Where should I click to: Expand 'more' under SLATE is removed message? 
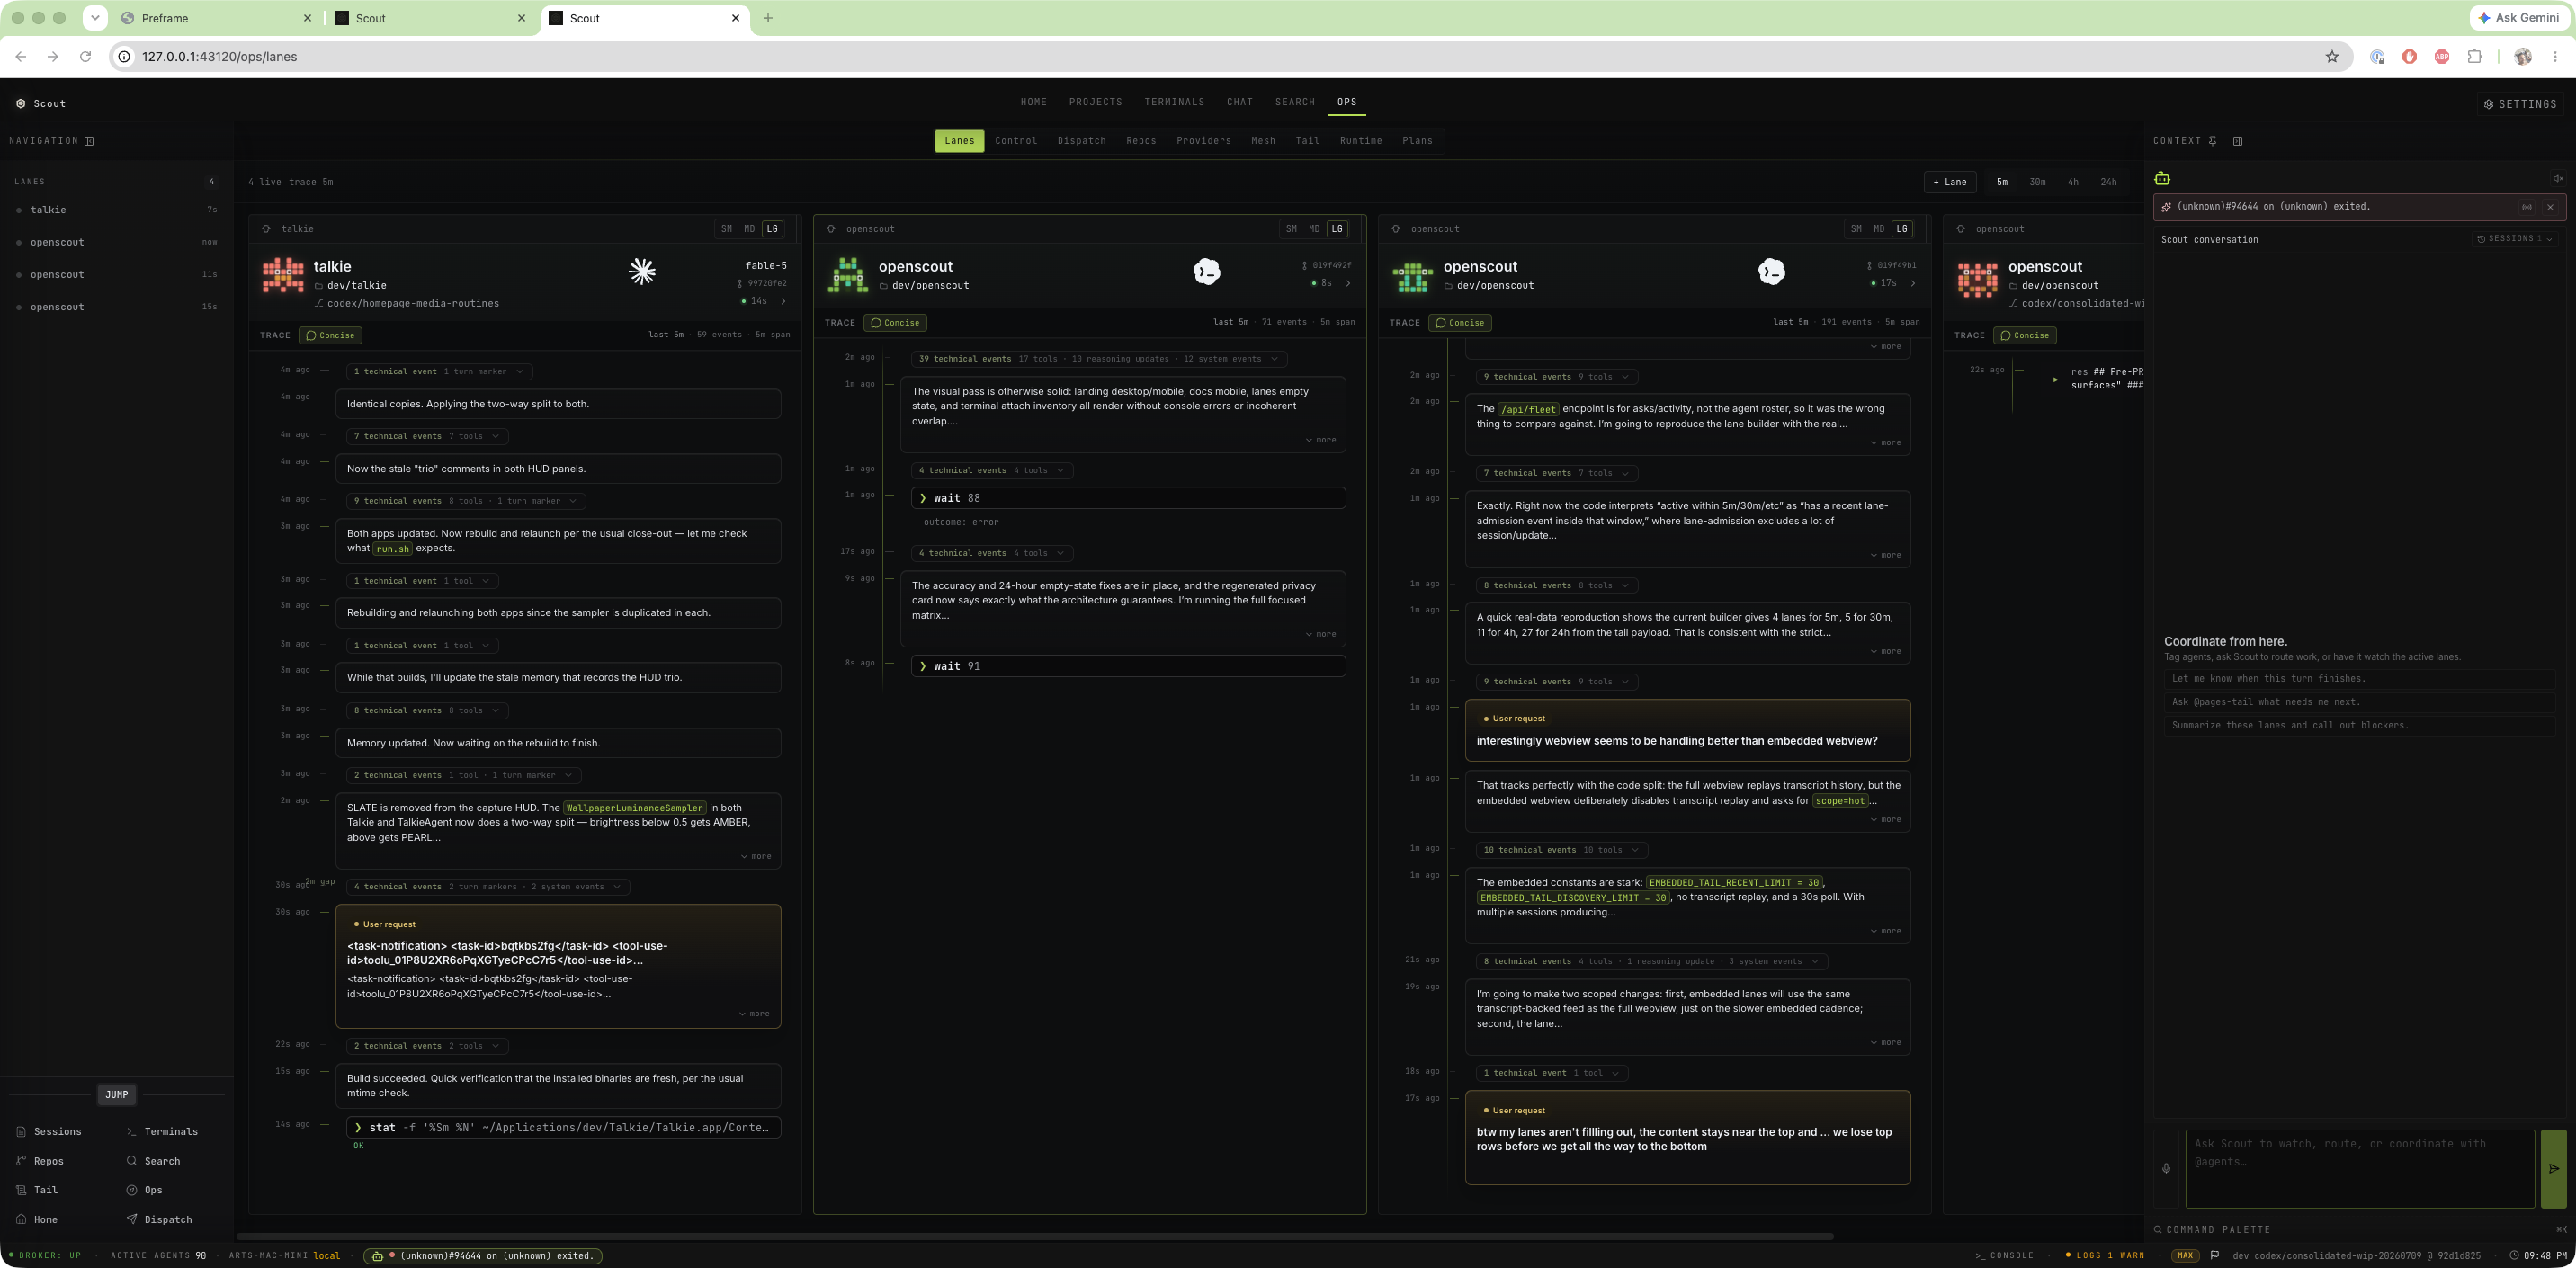coord(756,857)
